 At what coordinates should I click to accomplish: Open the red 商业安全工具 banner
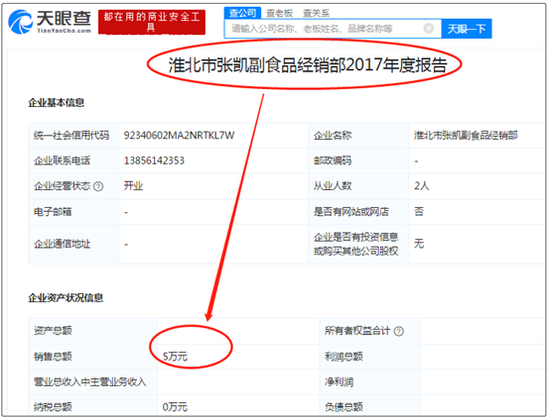click(152, 22)
